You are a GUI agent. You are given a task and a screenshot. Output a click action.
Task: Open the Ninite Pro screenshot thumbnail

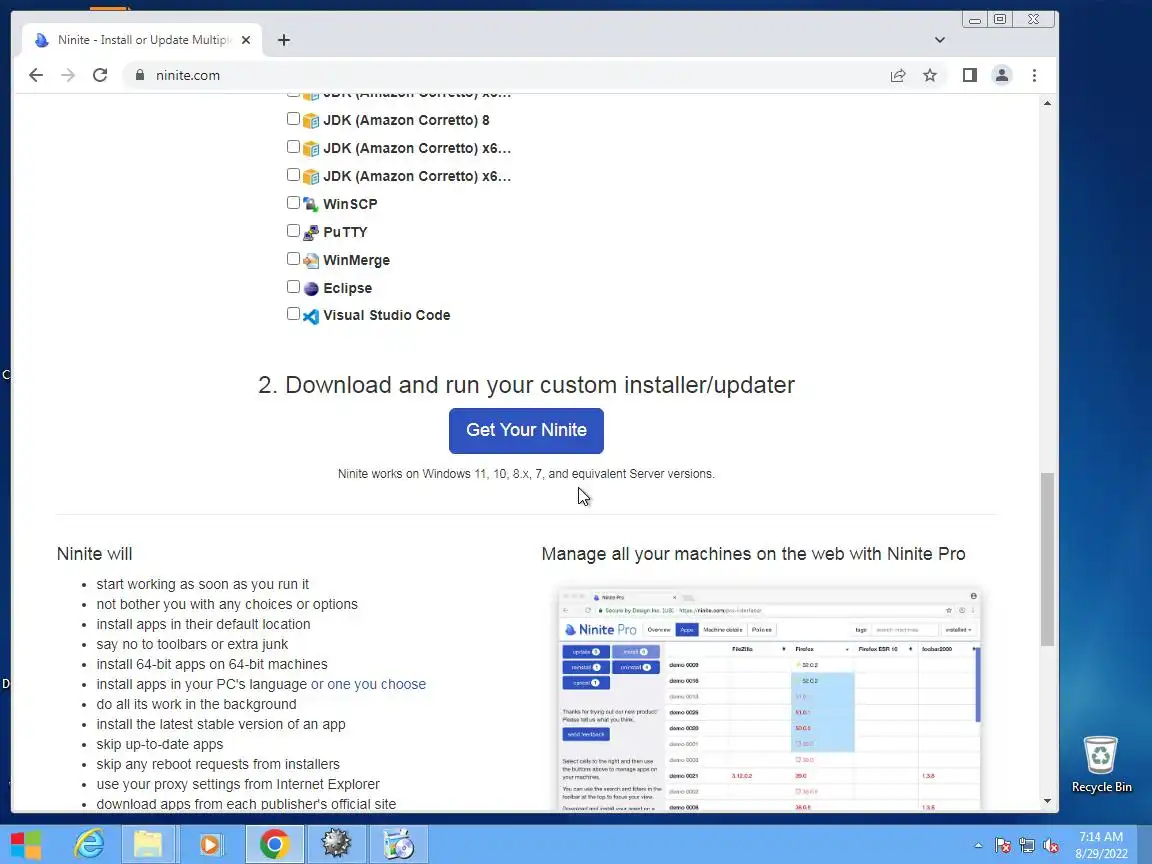pyautogui.click(x=769, y=698)
